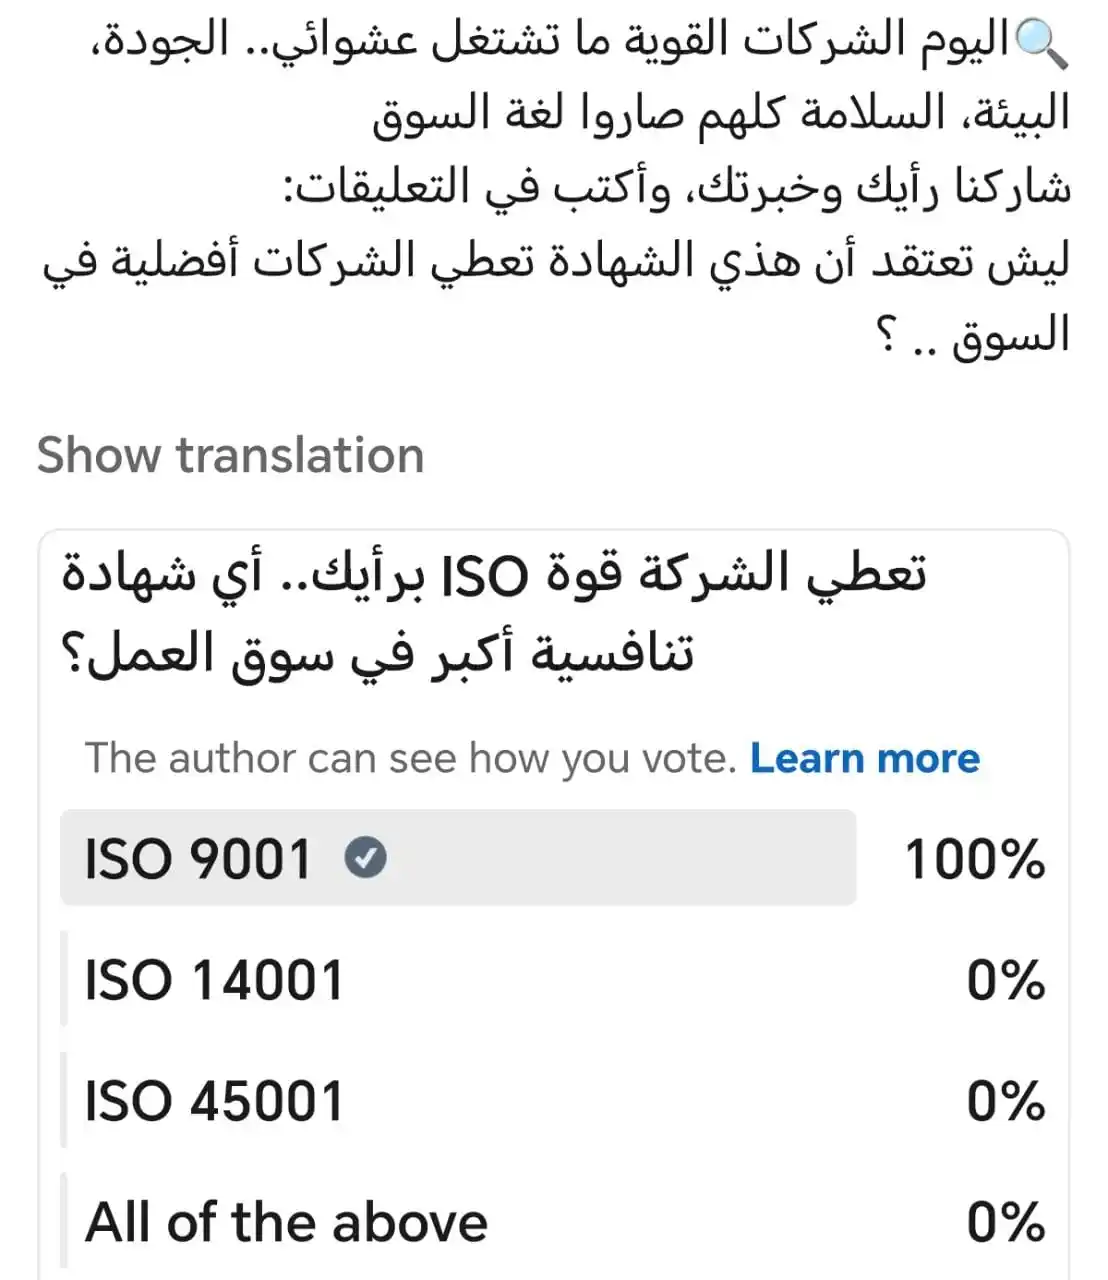The image size is (1108, 1280).
Task: Click the 0% result beside ISO 45001
Action: click(x=1005, y=1101)
